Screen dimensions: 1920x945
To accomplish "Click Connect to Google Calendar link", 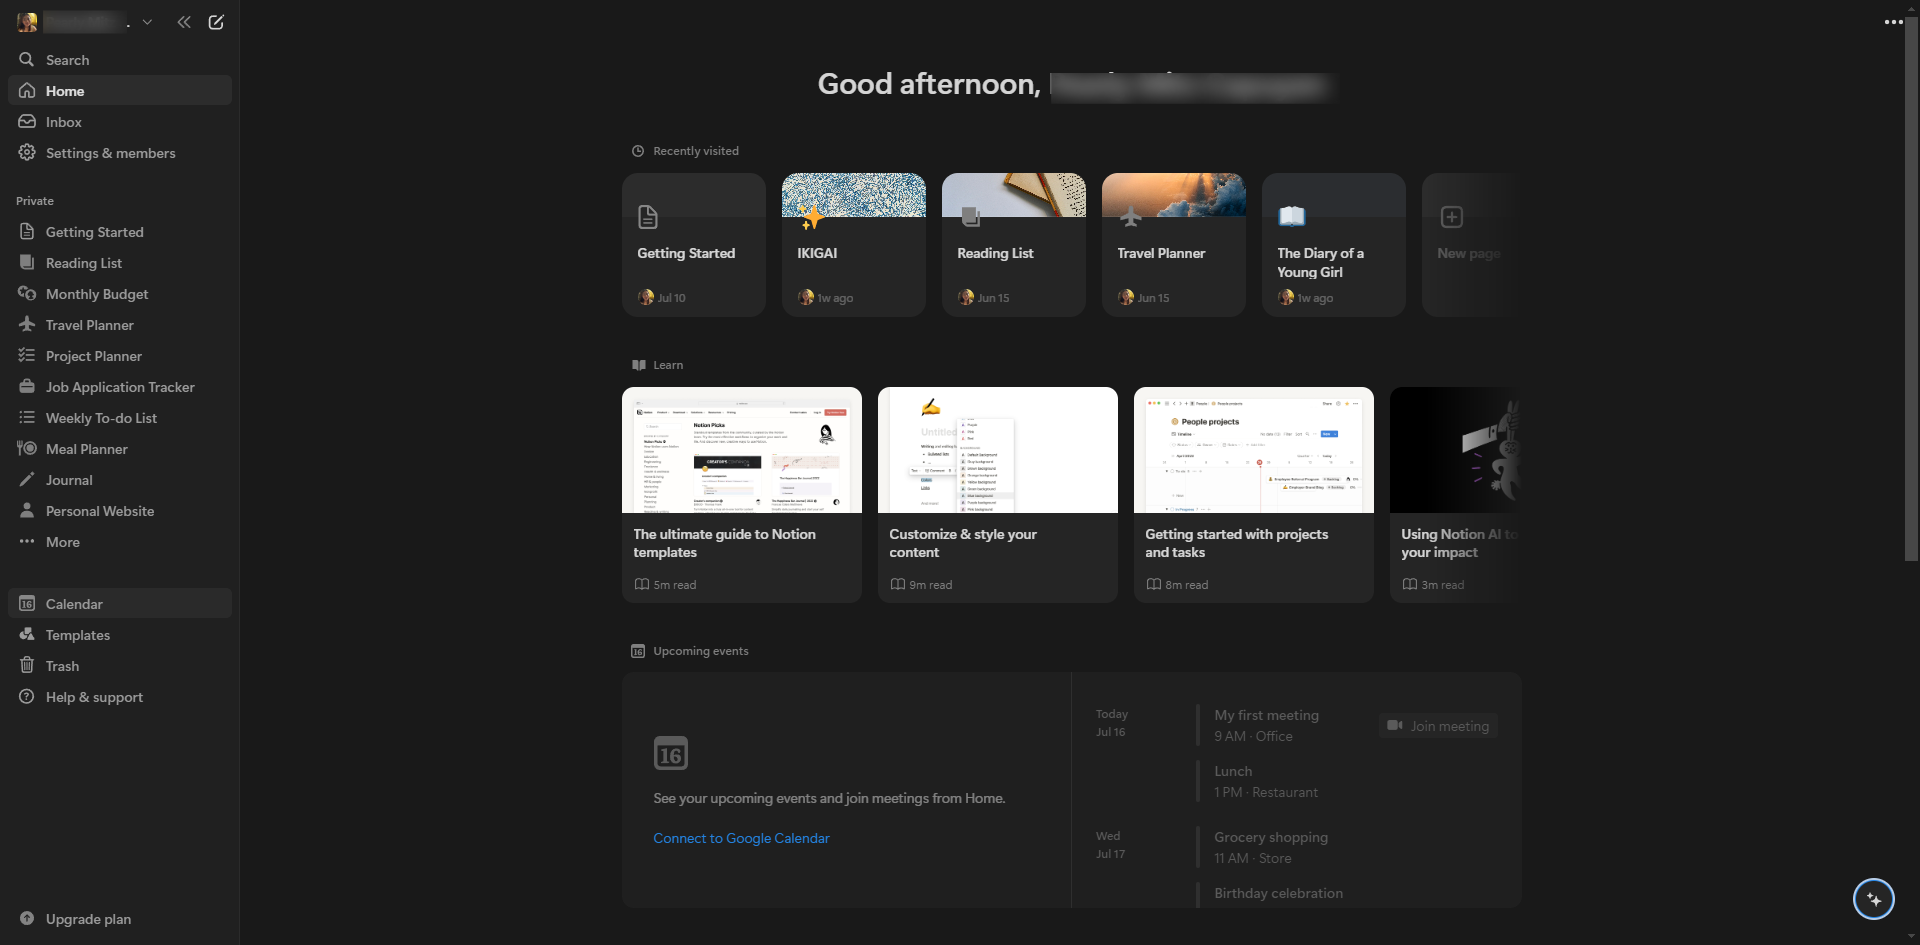I will click(x=741, y=838).
